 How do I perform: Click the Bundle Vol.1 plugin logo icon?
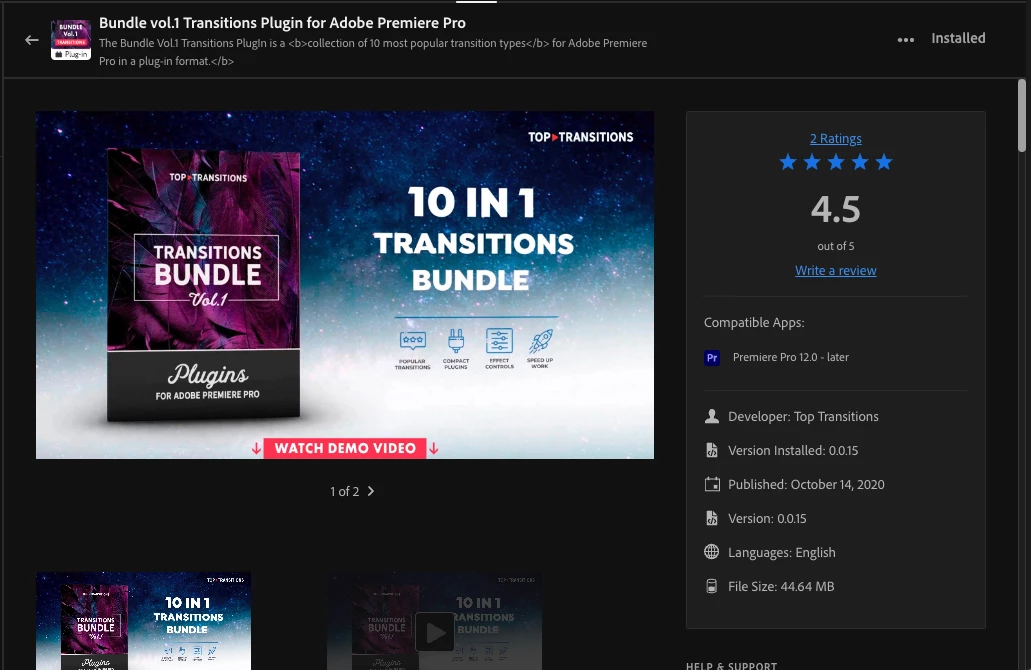click(71, 40)
